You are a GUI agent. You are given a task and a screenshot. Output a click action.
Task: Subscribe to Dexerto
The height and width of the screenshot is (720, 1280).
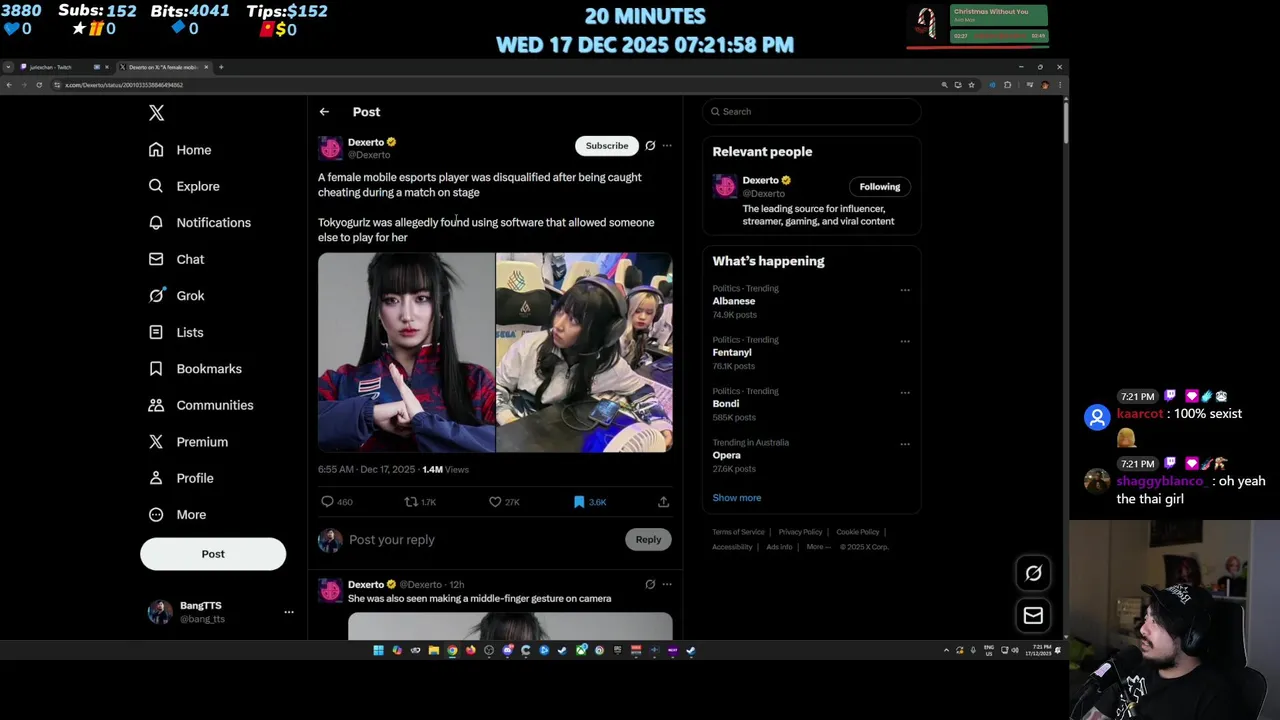pyautogui.click(x=607, y=146)
